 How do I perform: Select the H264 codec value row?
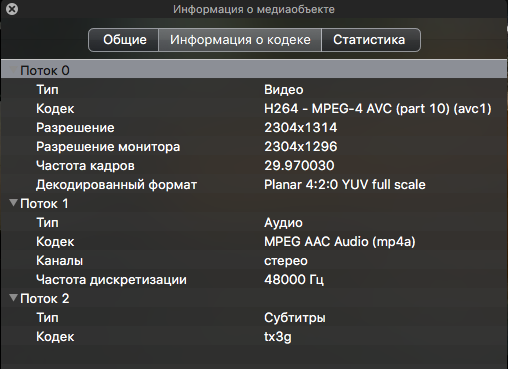[254, 108]
